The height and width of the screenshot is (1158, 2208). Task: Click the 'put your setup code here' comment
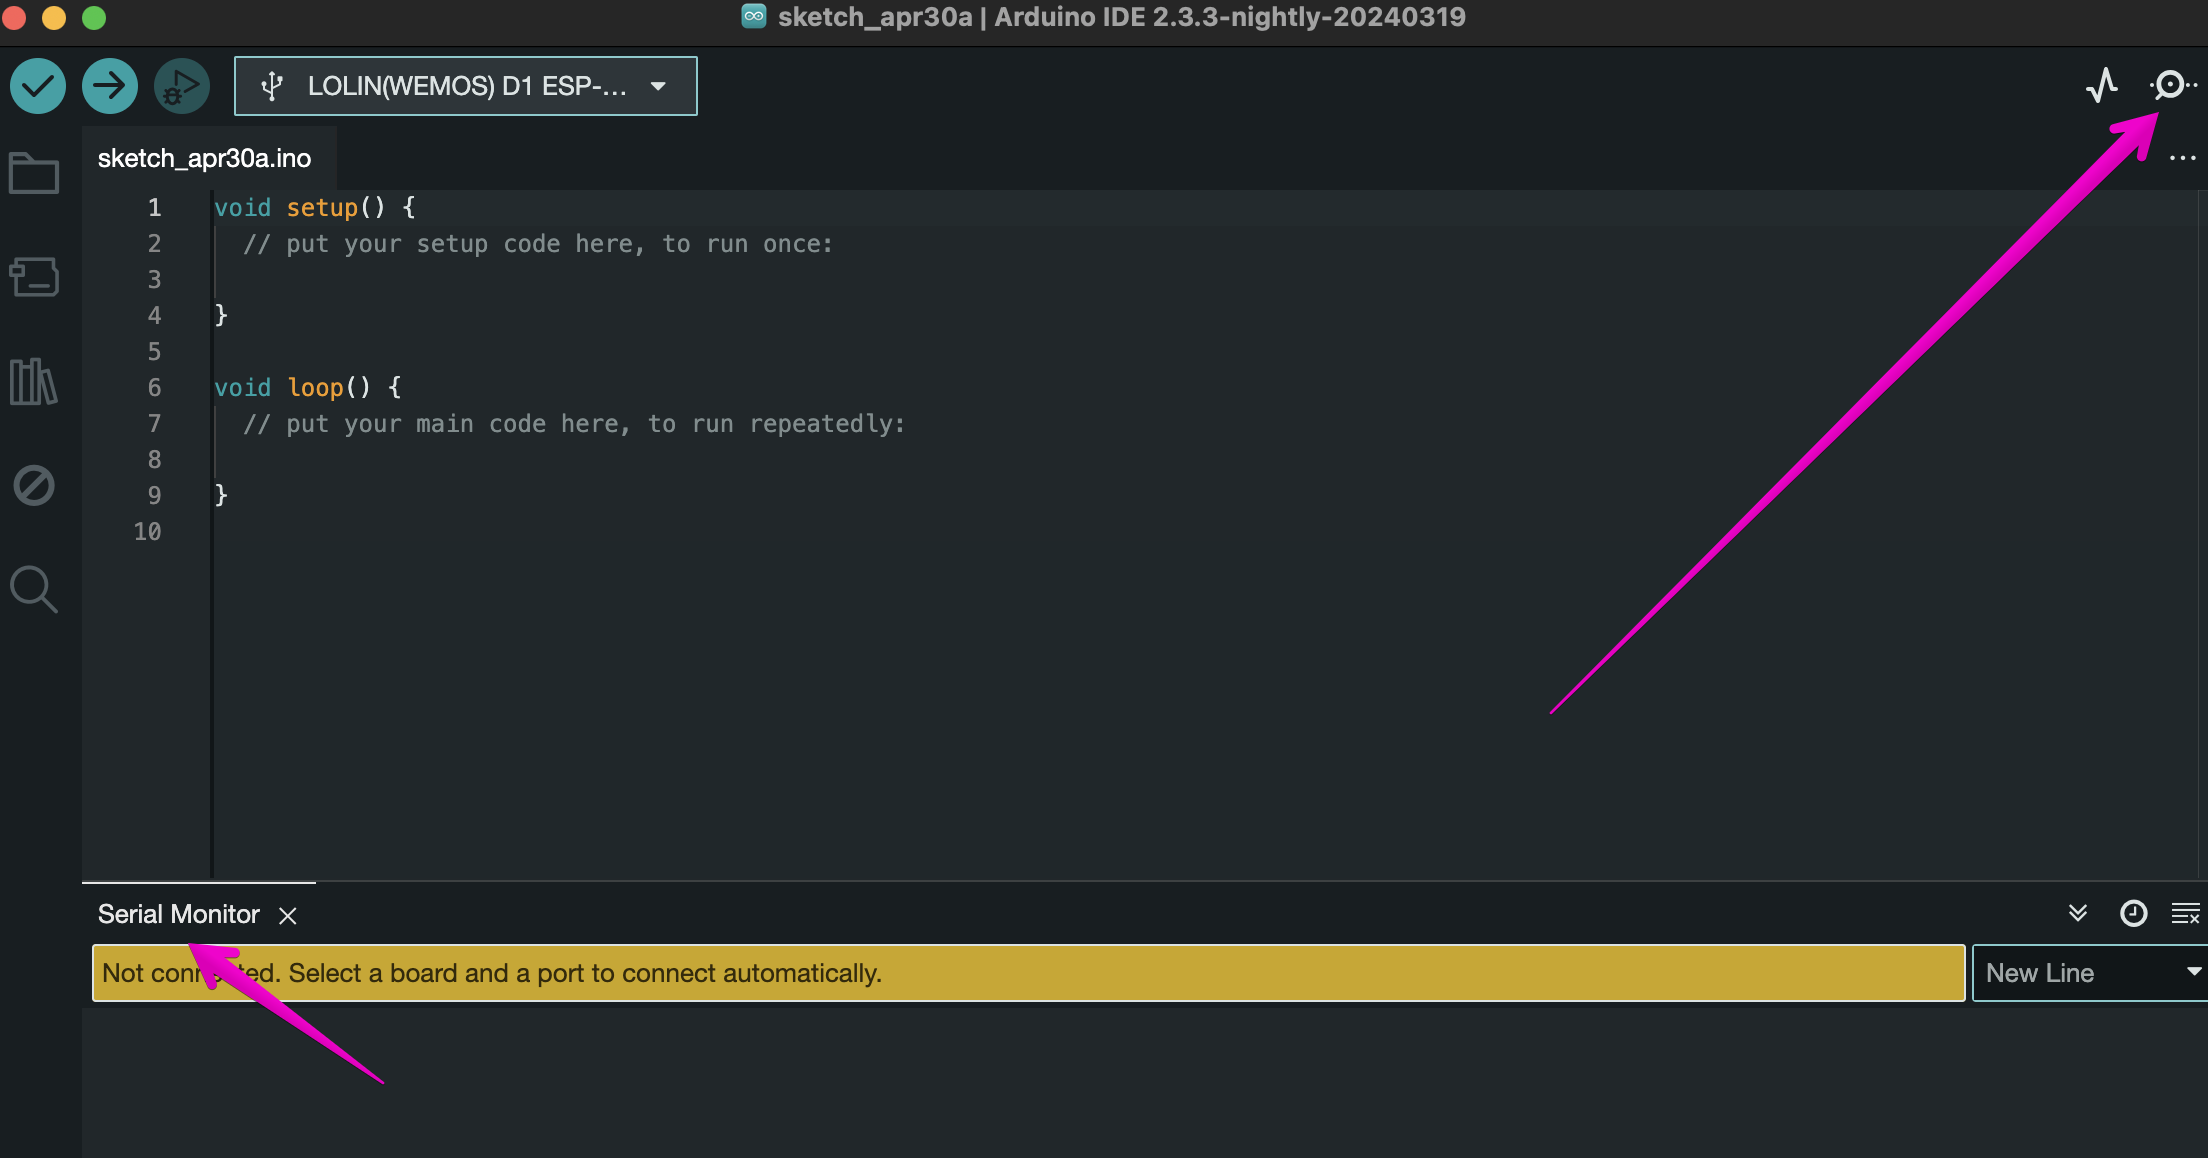[538, 243]
